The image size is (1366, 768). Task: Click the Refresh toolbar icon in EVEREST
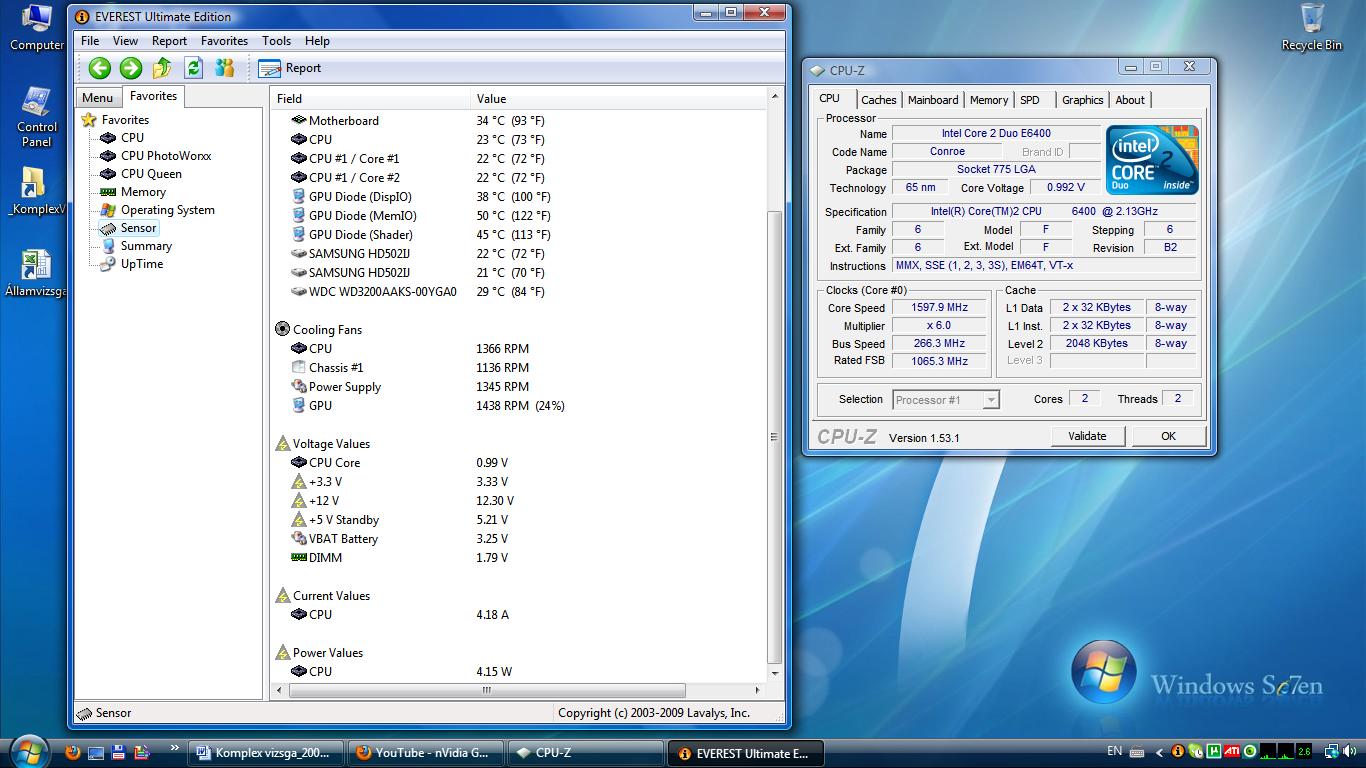pos(193,68)
